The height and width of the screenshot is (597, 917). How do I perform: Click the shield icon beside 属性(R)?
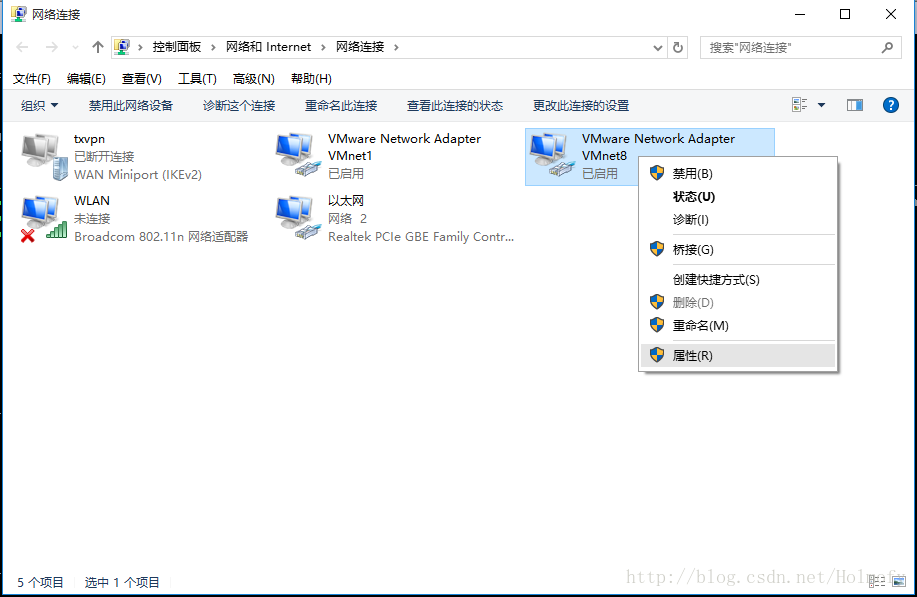coord(657,354)
